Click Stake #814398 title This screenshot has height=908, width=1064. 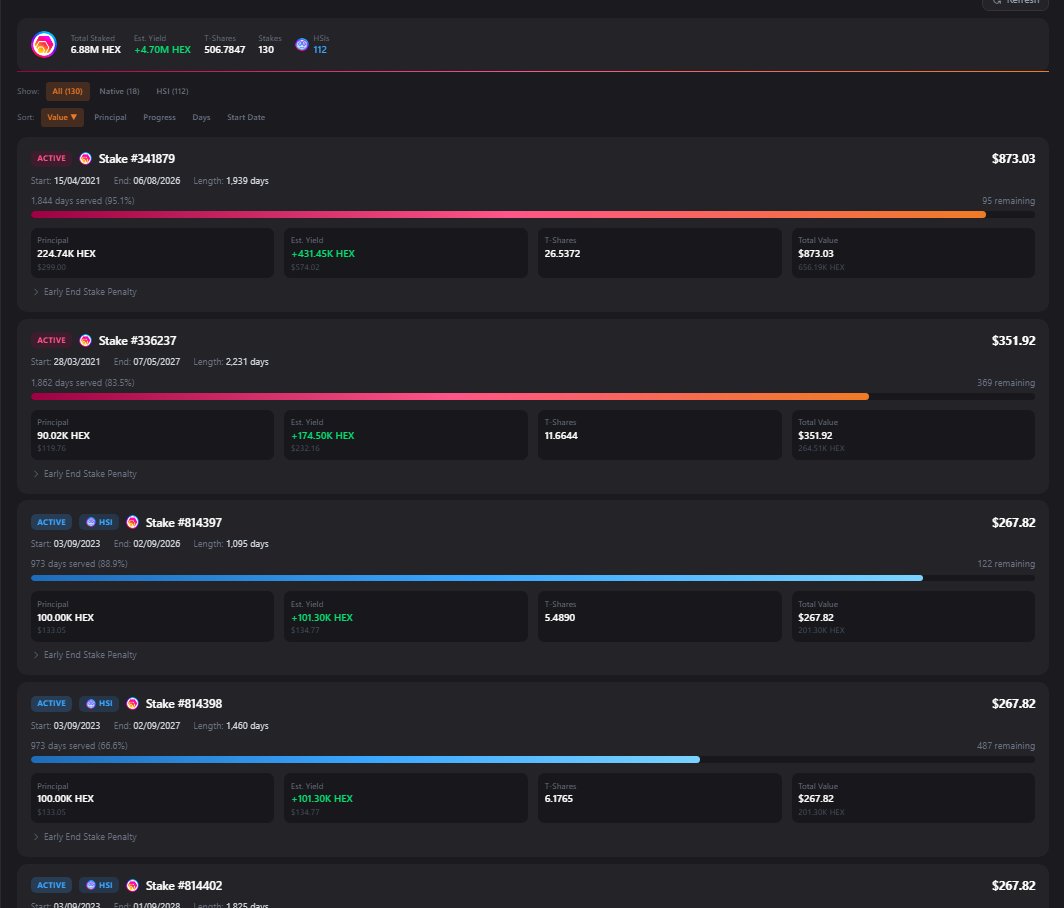click(184, 704)
